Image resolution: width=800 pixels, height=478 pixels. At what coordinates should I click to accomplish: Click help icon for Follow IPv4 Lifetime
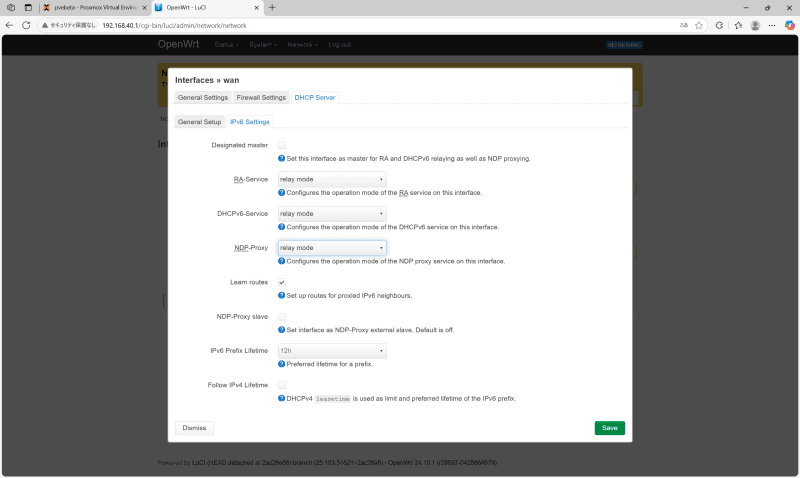coord(281,398)
